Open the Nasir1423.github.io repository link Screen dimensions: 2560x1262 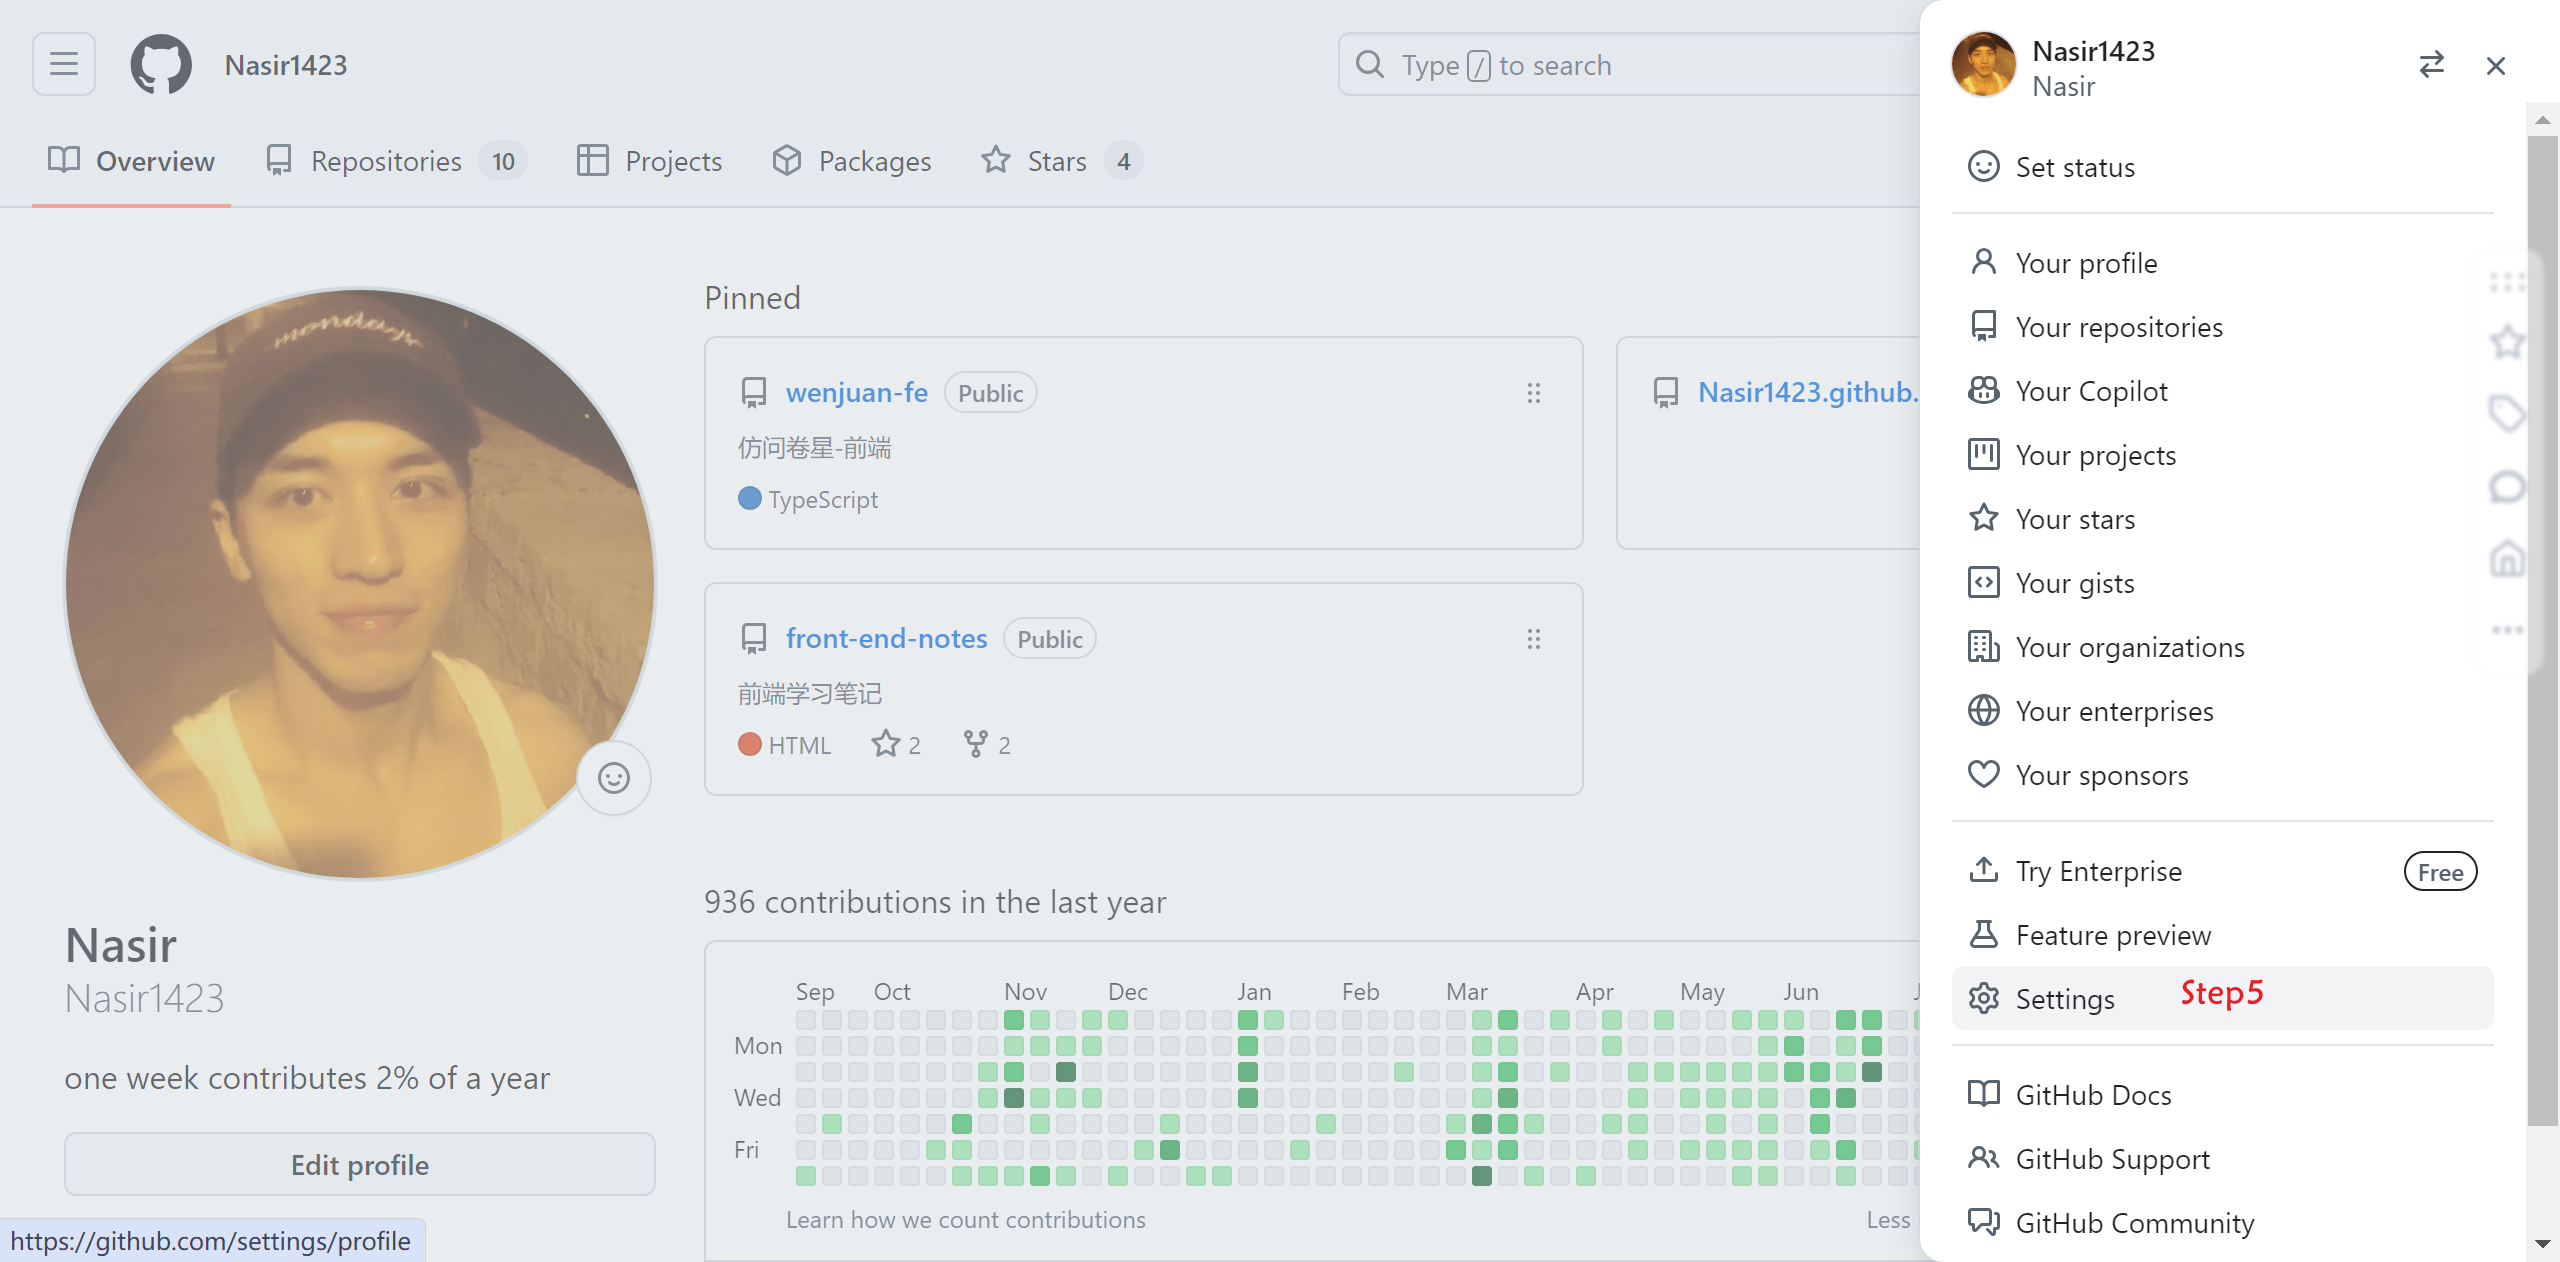pos(1808,392)
